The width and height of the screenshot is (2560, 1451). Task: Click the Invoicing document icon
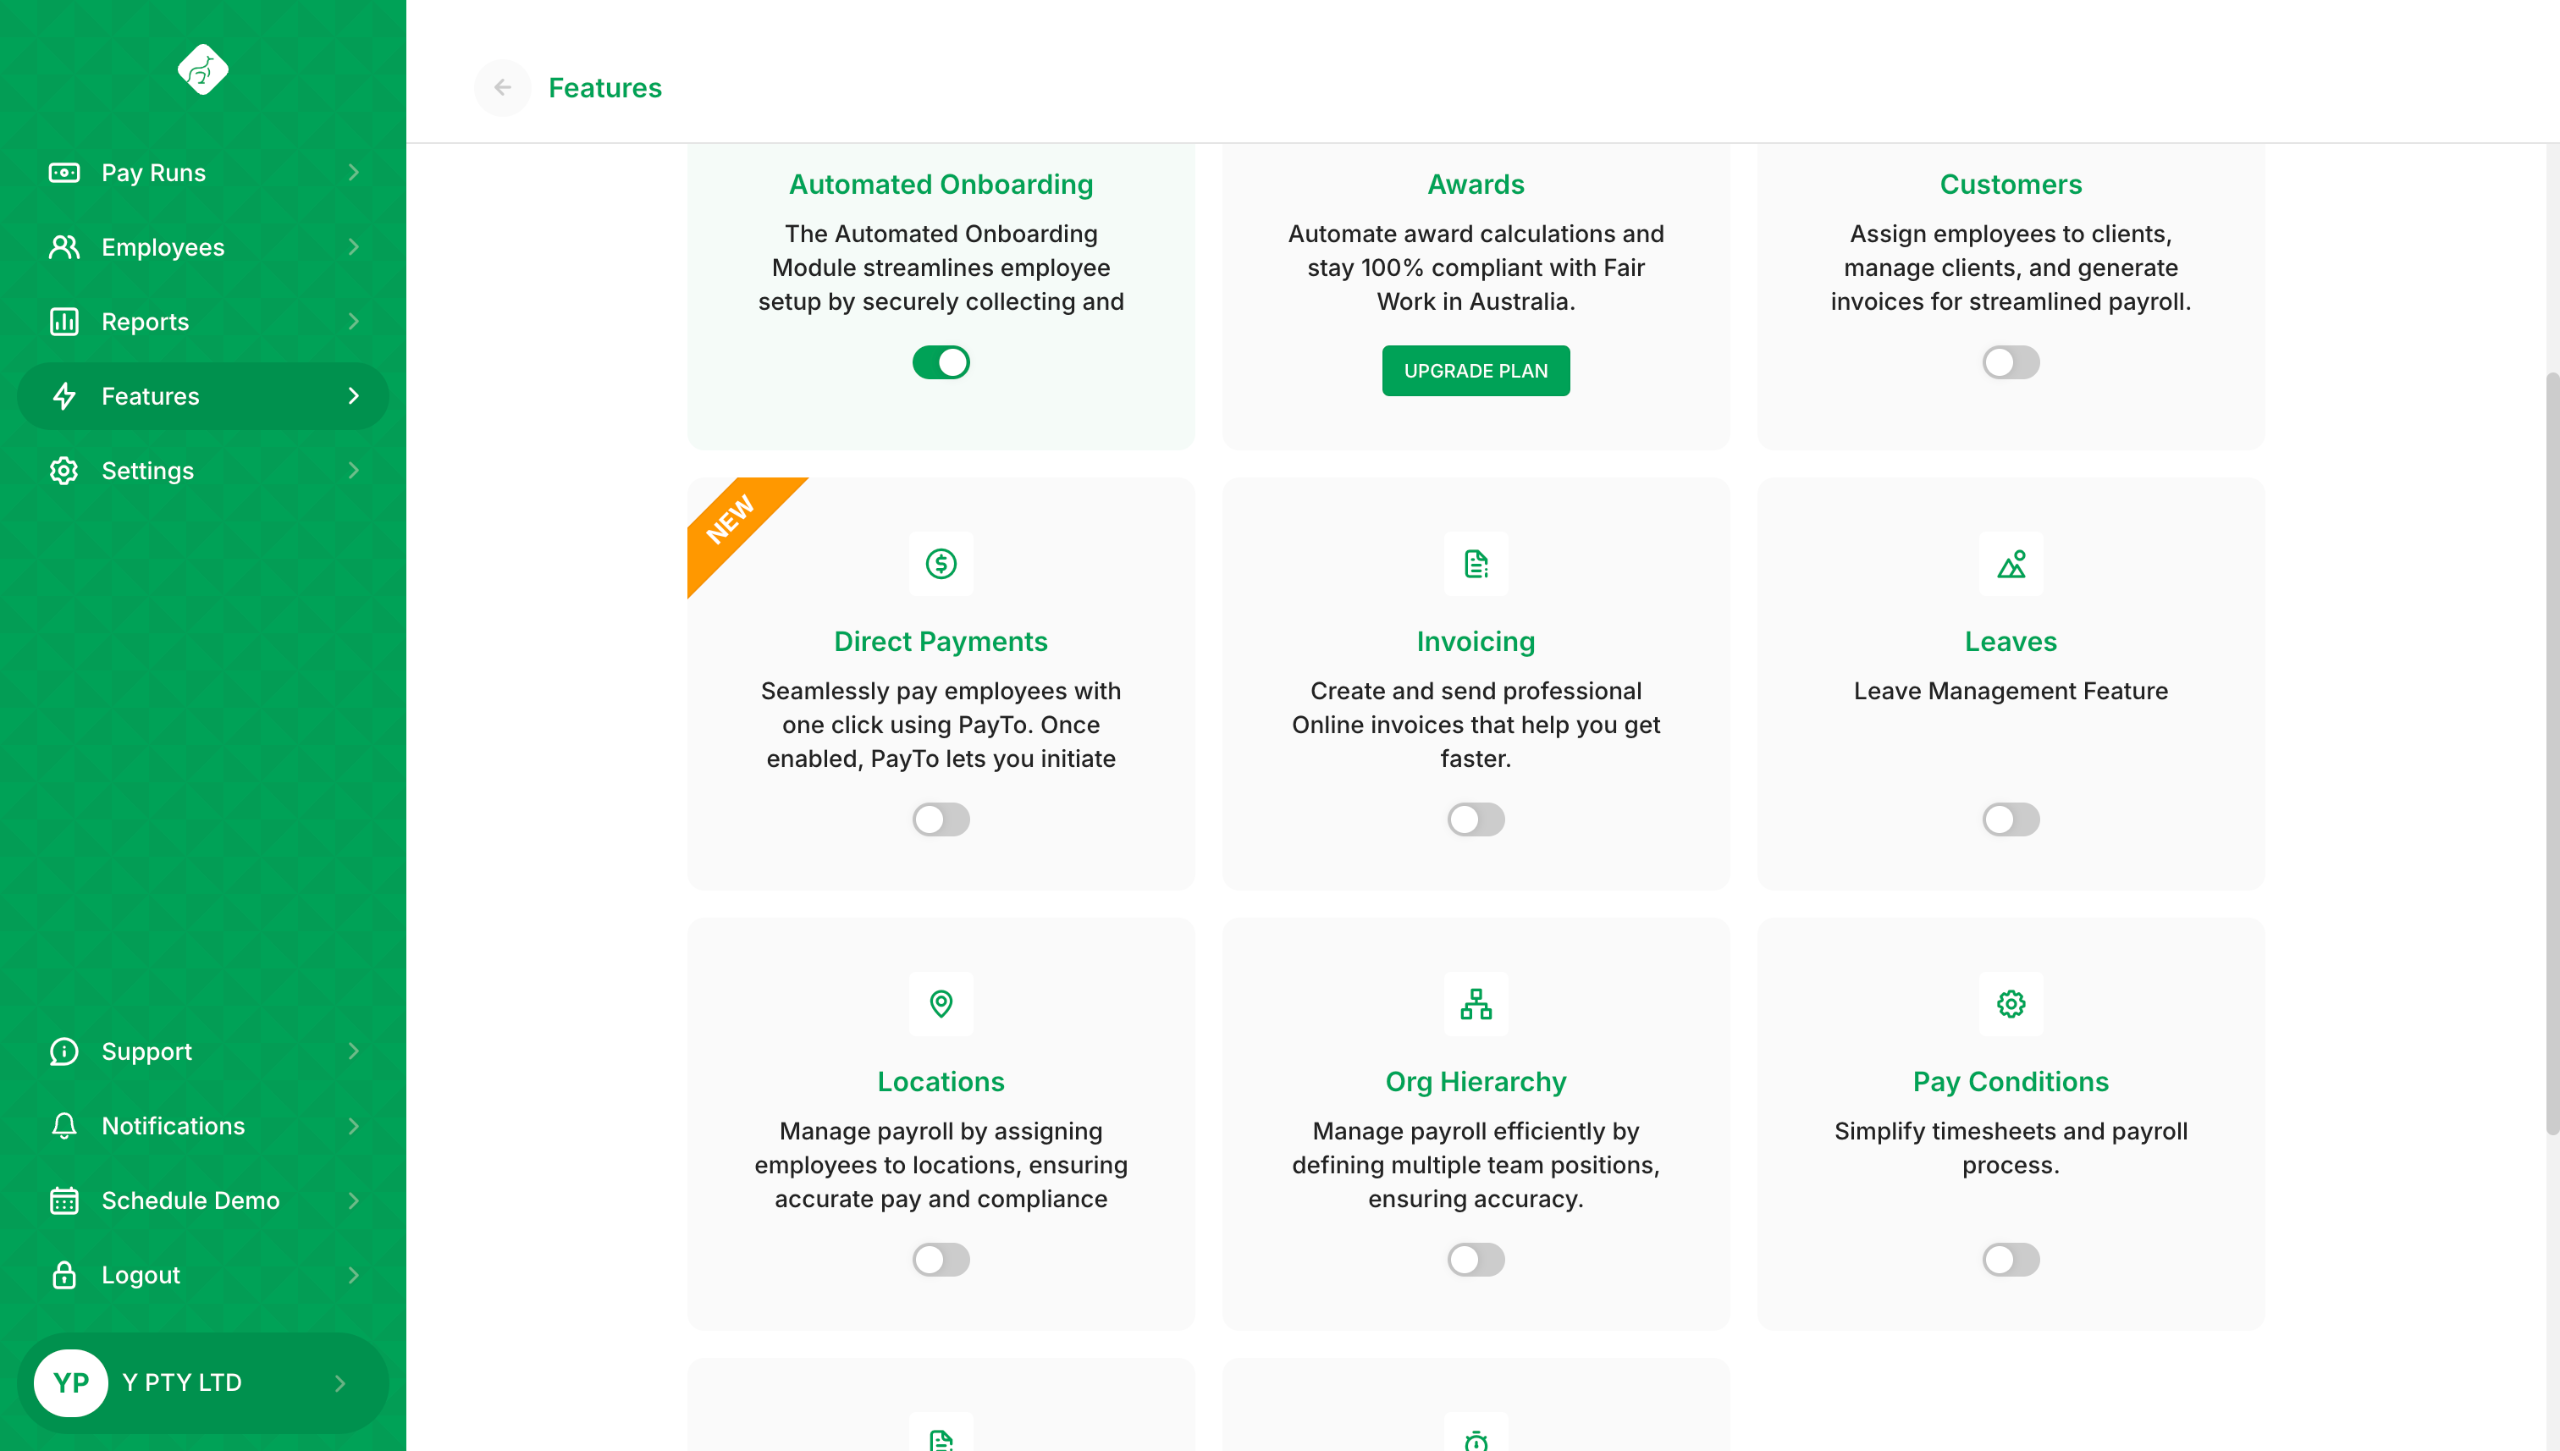pyautogui.click(x=1475, y=564)
